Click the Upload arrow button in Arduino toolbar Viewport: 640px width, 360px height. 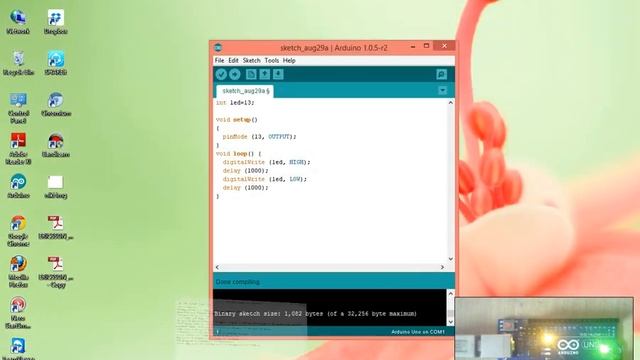coord(235,74)
